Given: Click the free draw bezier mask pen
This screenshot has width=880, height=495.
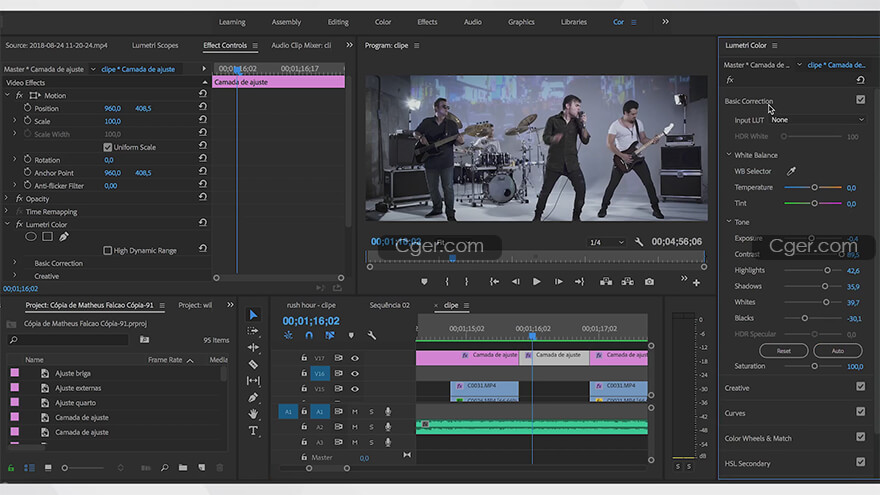Looking at the screenshot, I should pyautogui.click(x=64, y=237).
